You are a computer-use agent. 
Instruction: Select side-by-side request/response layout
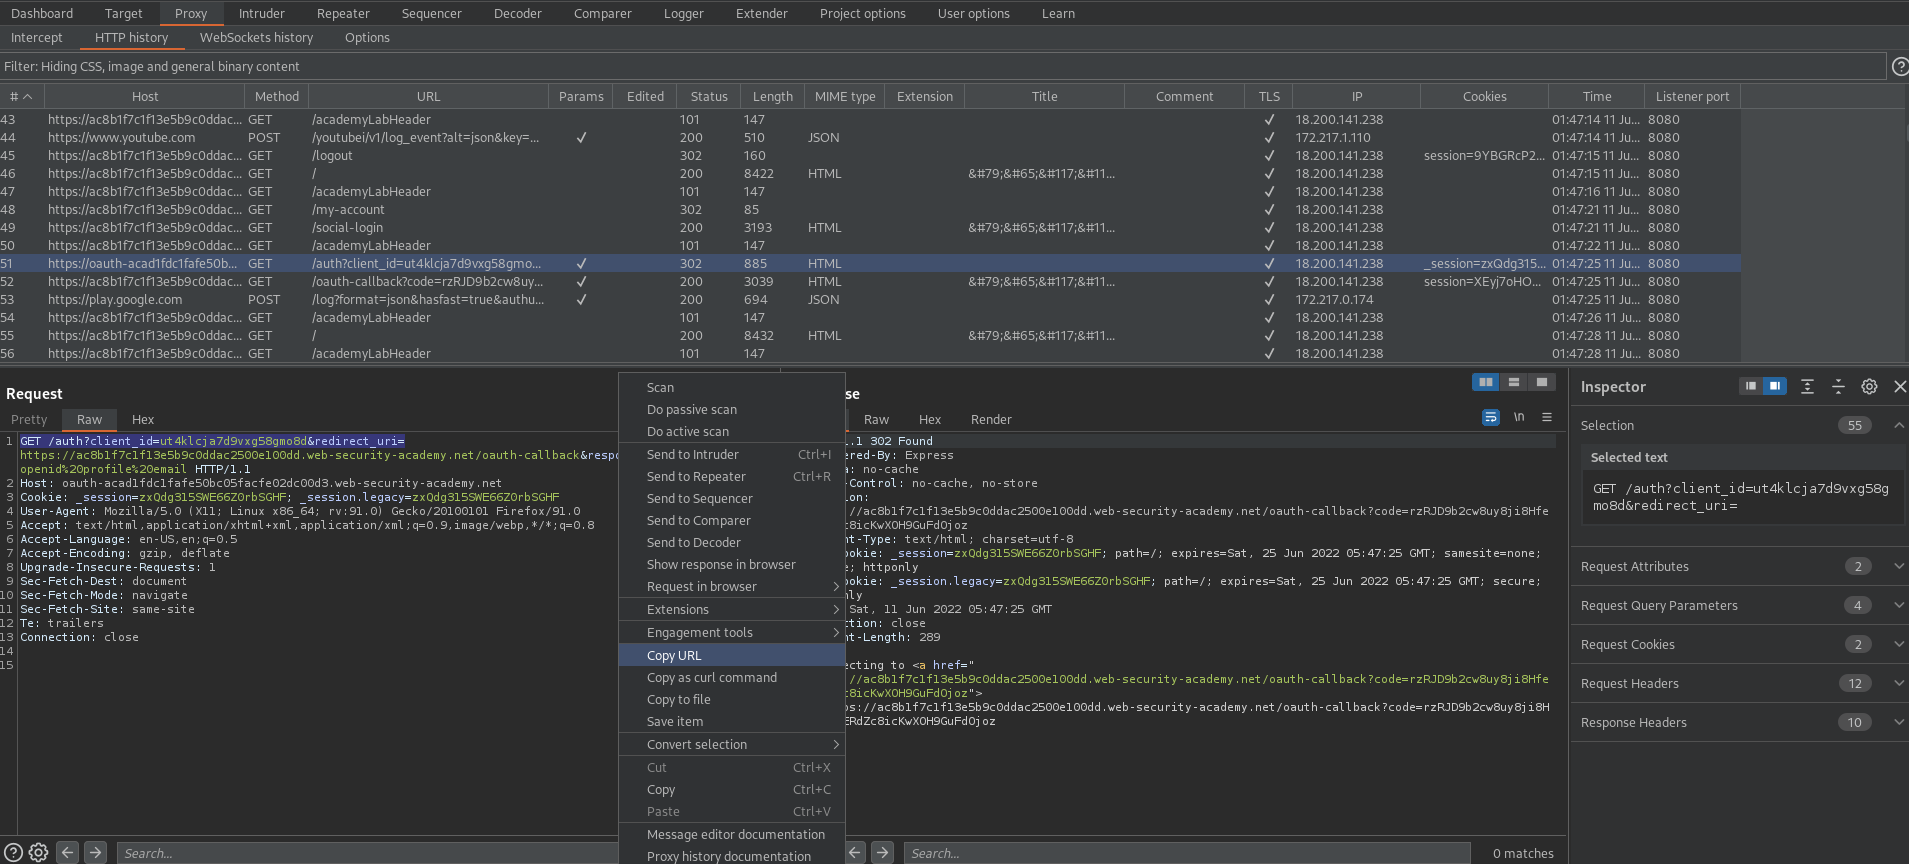[1486, 382]
